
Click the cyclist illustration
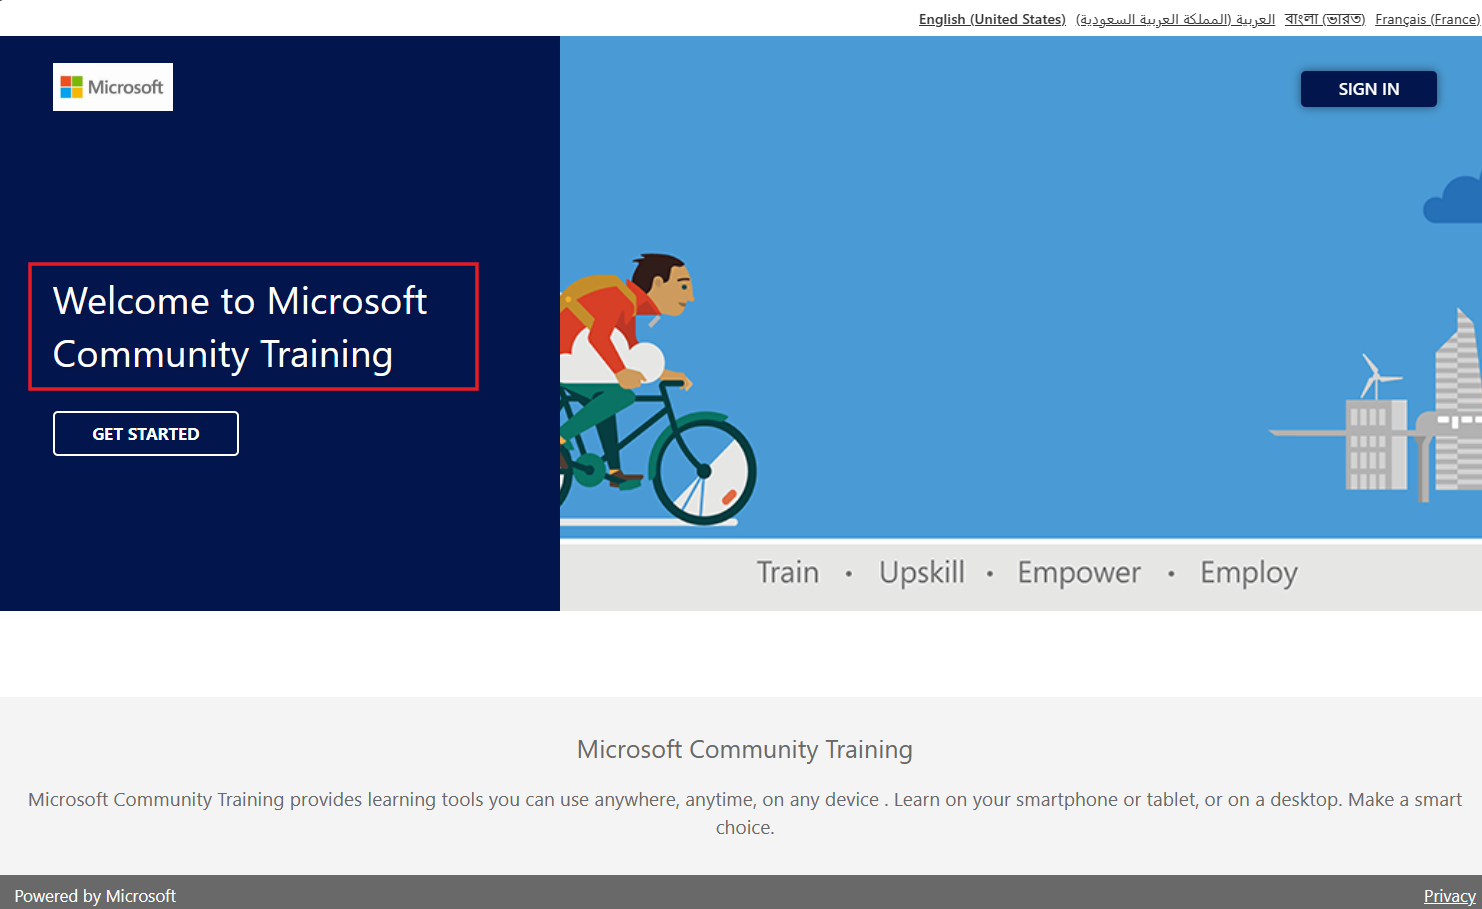(x=658, y=390)
